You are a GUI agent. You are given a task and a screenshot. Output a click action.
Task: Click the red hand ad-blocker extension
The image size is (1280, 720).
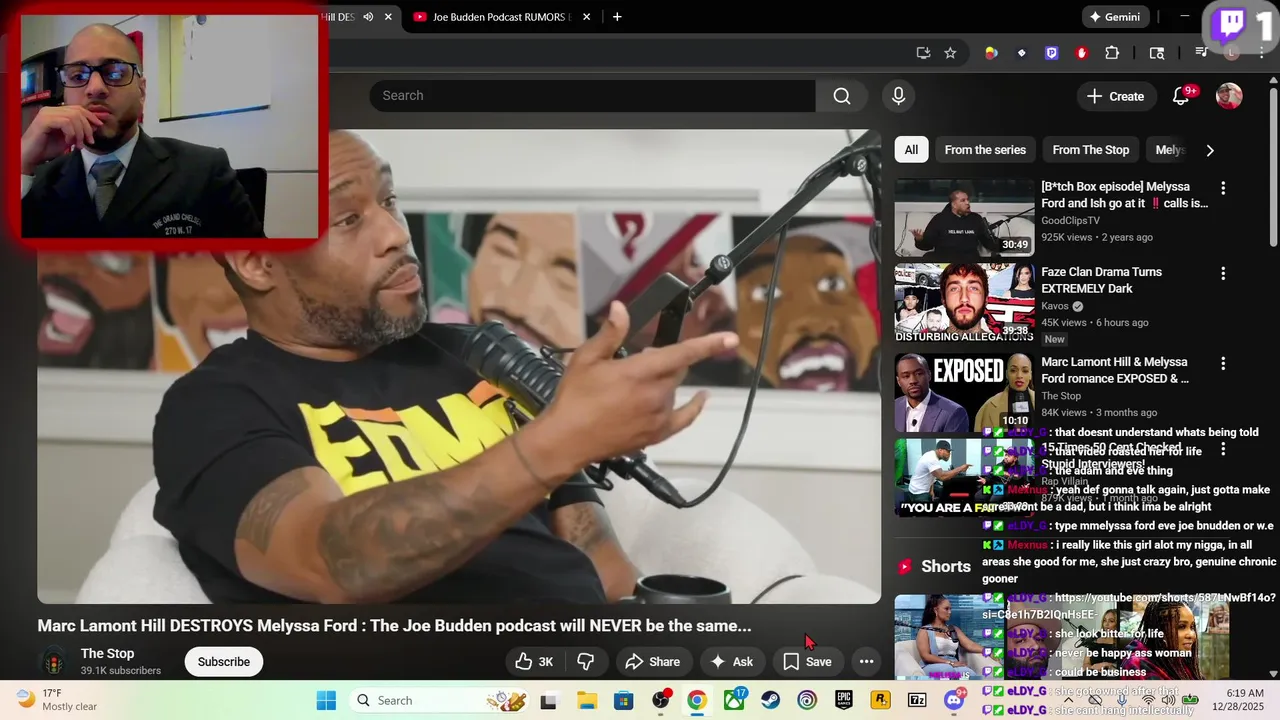click(1082, 53)
